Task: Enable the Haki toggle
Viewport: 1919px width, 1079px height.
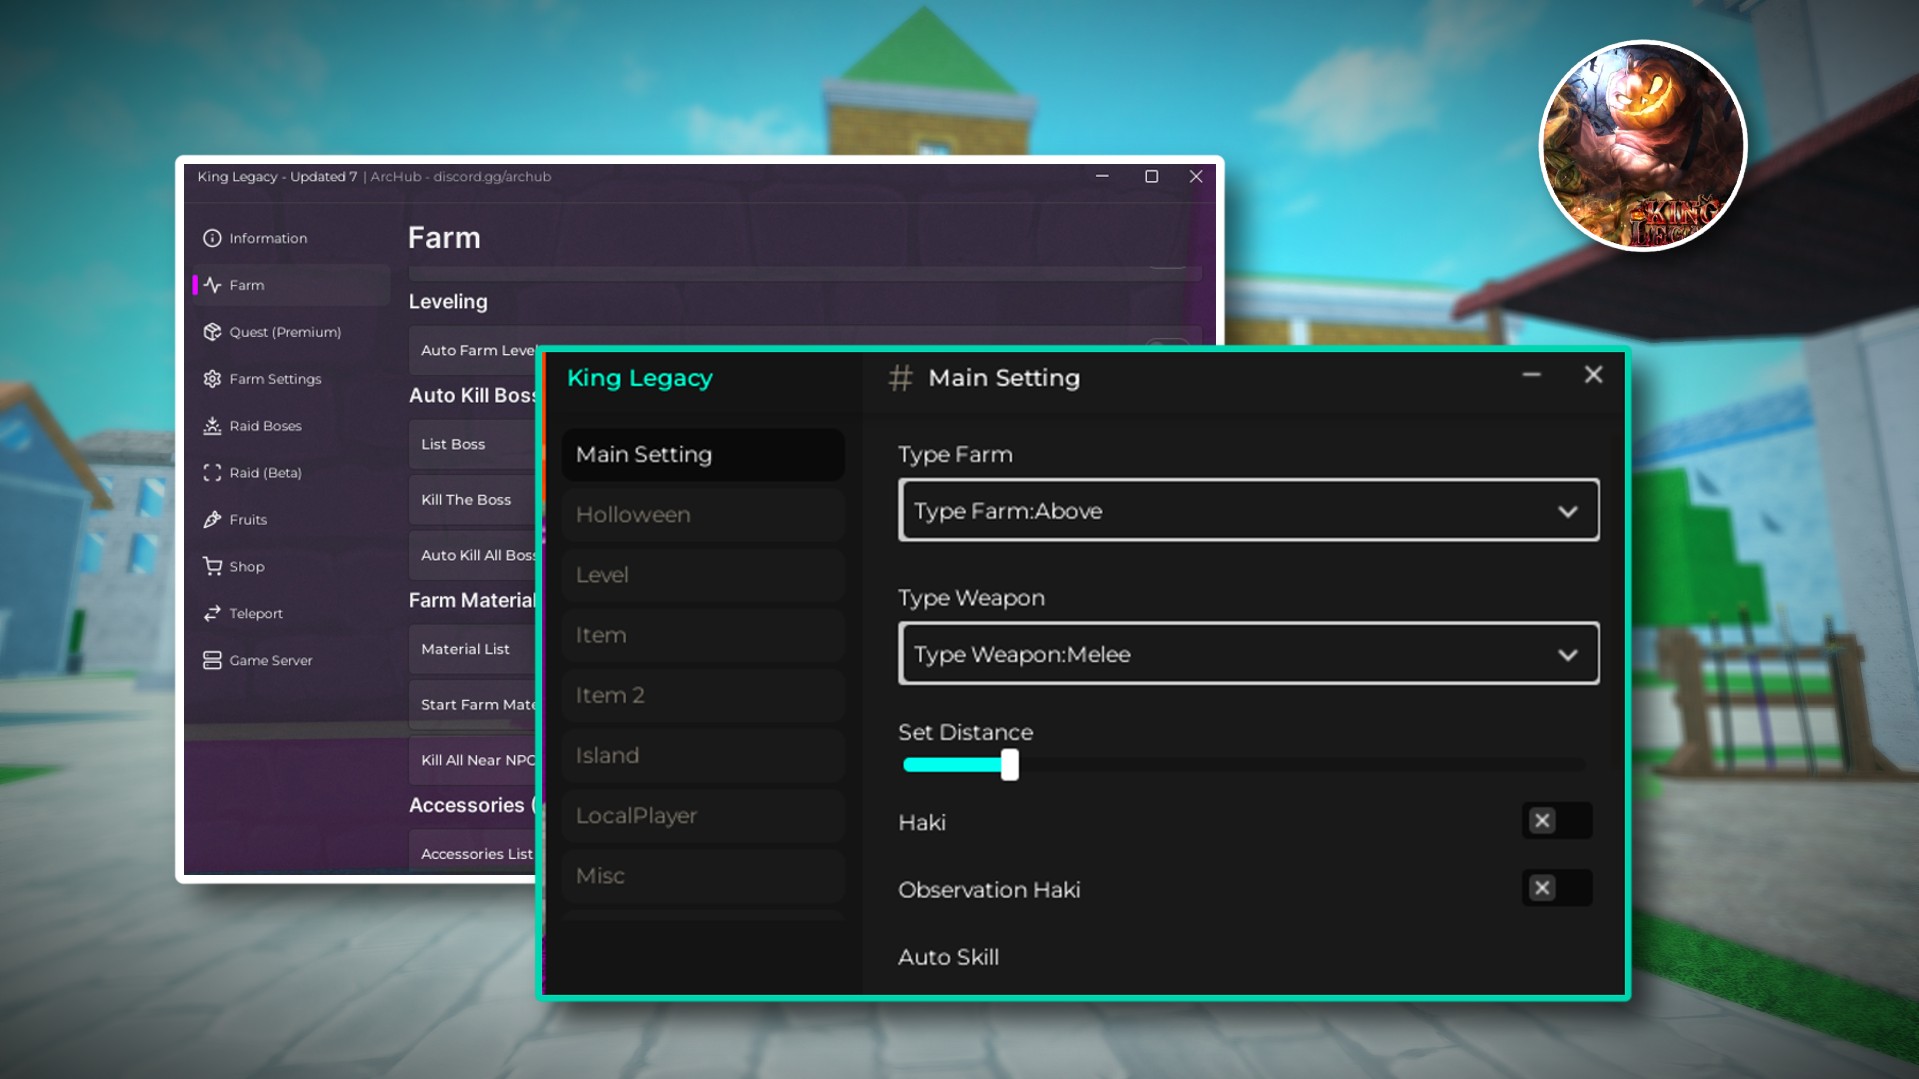Action: pos(1555,821)
